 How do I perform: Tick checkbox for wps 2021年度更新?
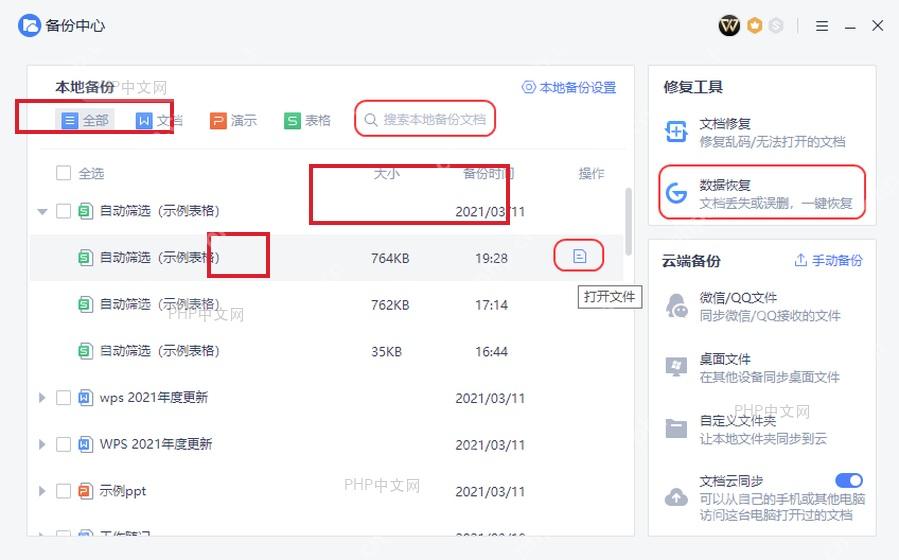click(x=63, y=398)
